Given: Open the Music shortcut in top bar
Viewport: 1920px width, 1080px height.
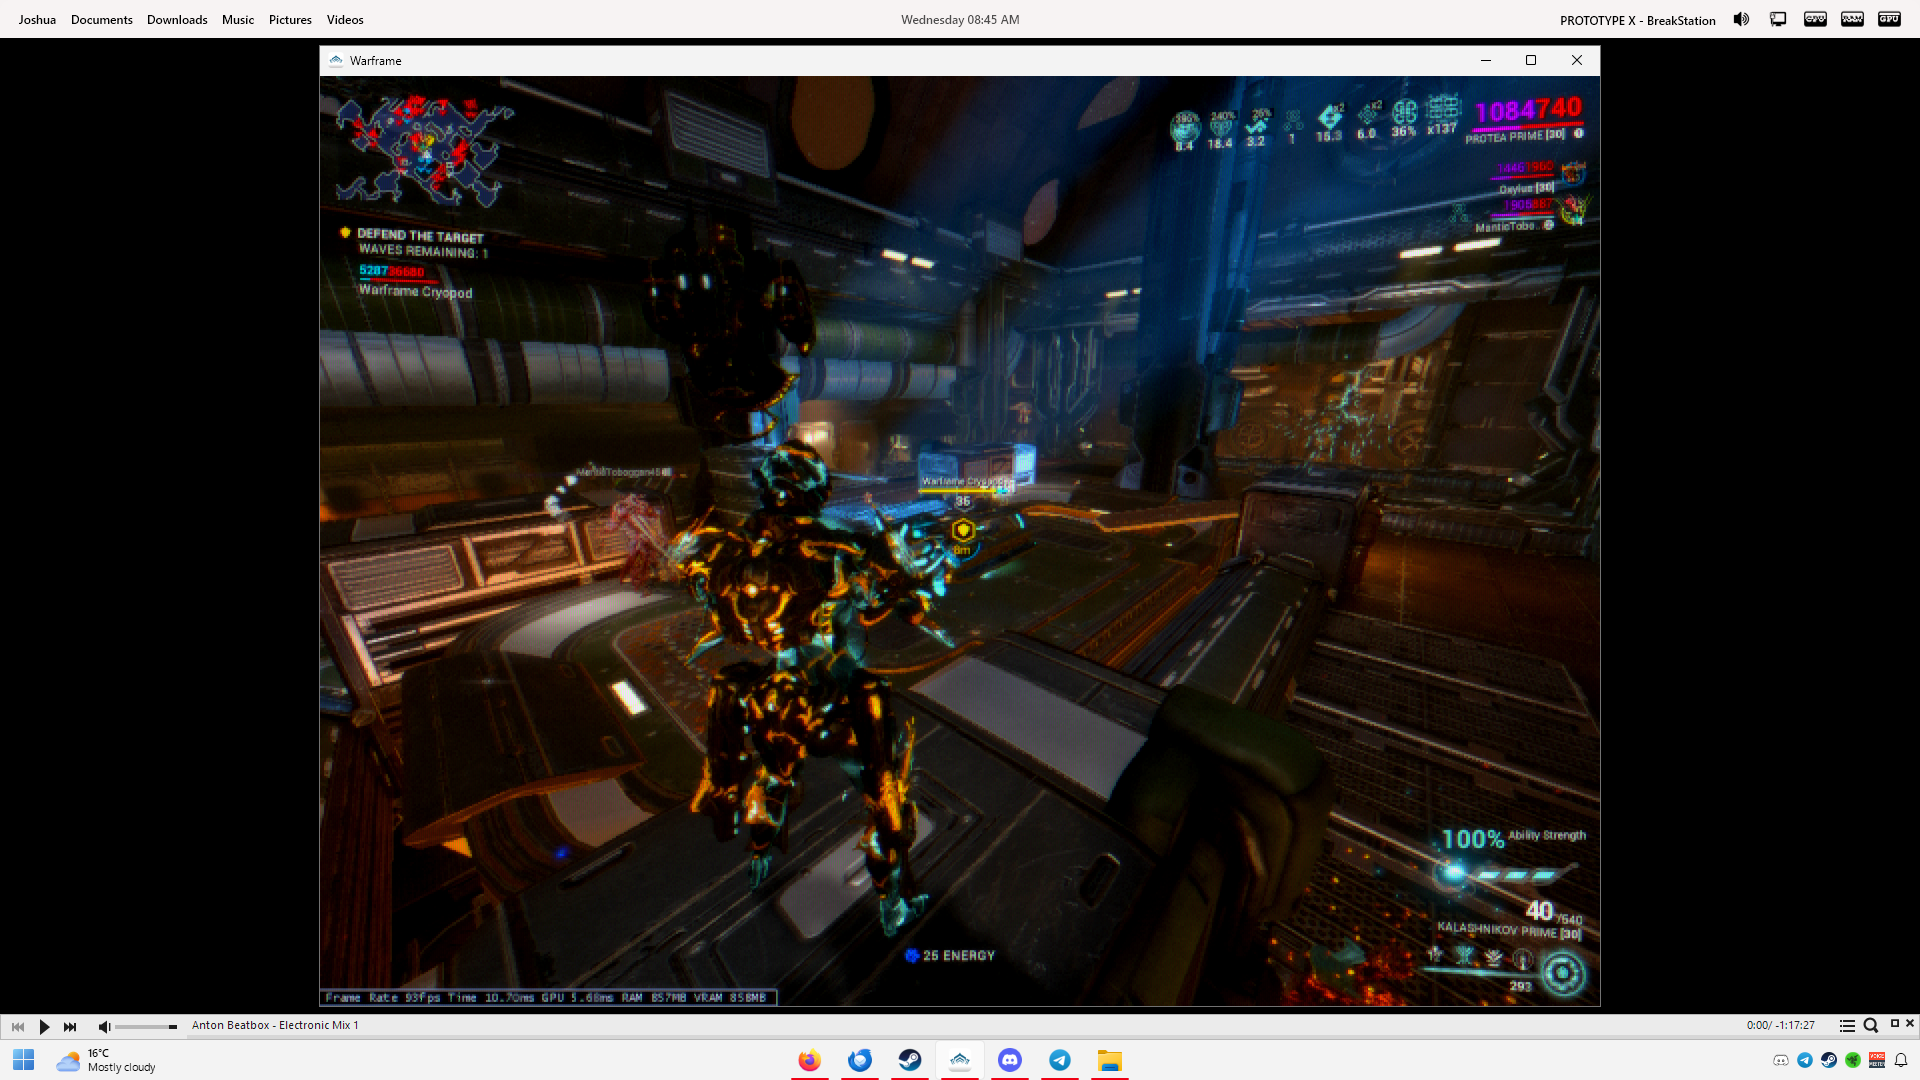Looking at the screenshot, I should pyautogui.click(x=238, y=19).
